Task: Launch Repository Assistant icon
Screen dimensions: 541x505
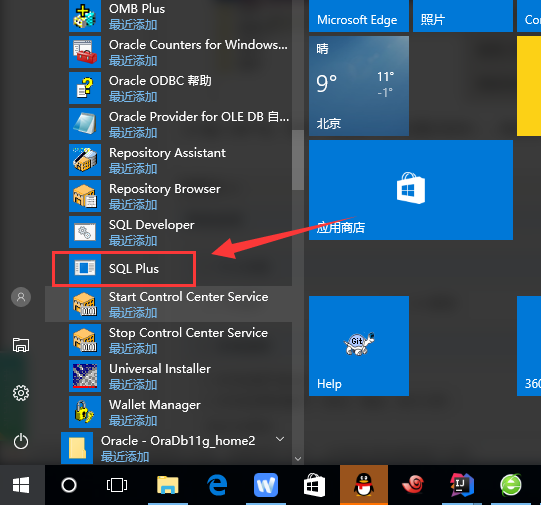Action: tap(85, 160)
